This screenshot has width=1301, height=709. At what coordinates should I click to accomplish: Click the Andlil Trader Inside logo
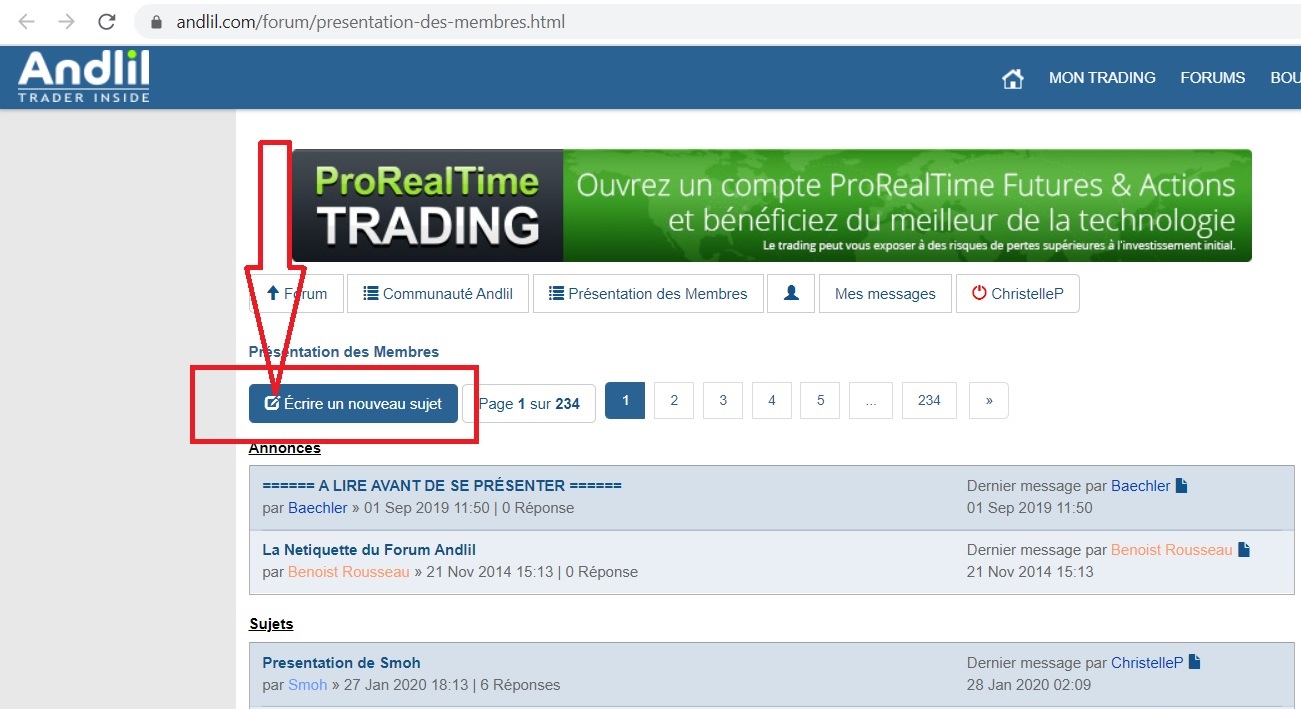click(84, 76)
